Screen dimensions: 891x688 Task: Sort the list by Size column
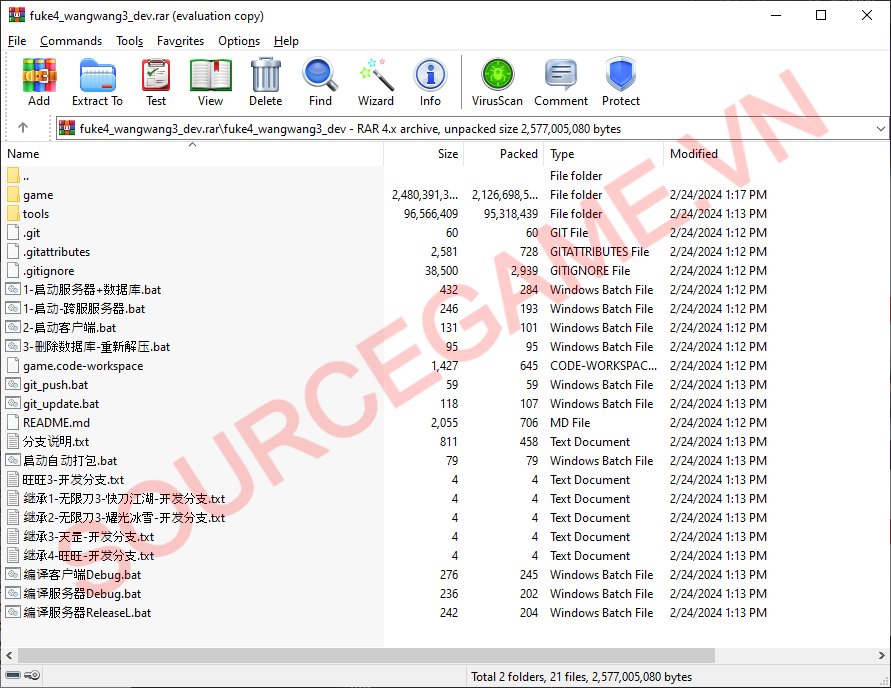click(x=448, y=154)
